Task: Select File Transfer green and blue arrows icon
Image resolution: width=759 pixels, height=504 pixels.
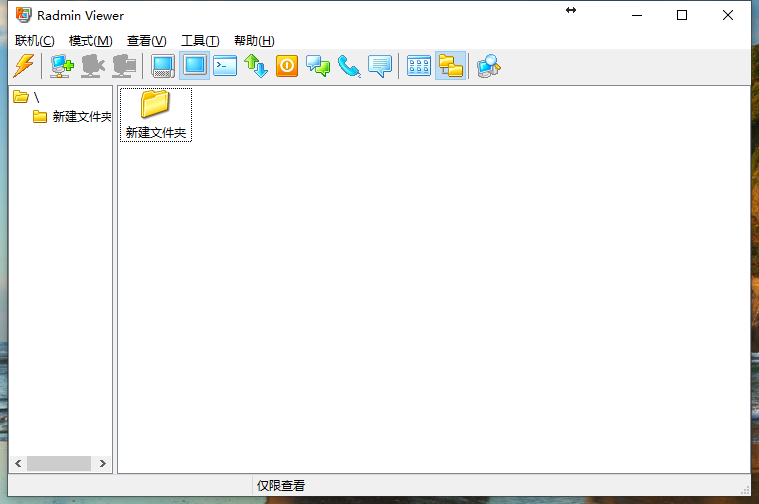Action: point(256,65)
